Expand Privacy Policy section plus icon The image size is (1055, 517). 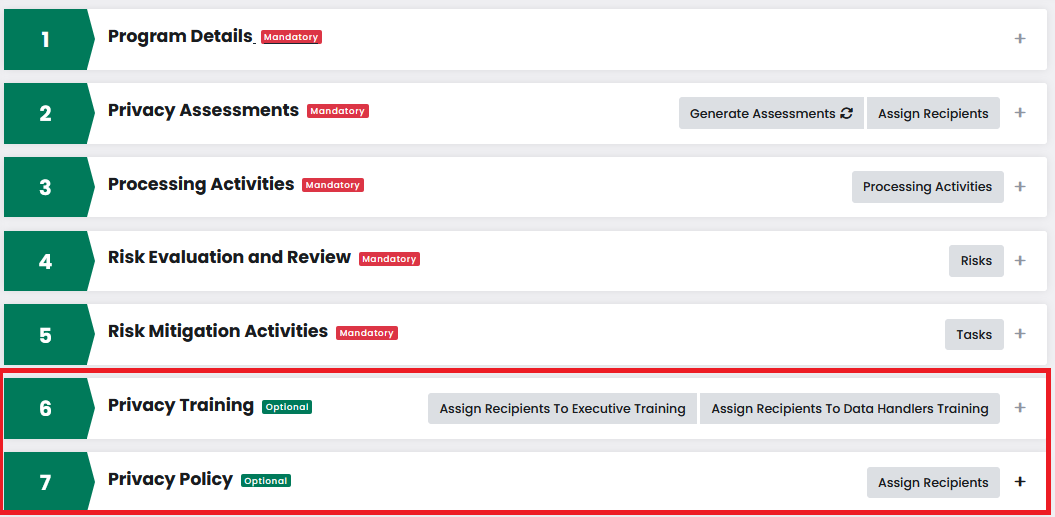[x=1020, y=482]
